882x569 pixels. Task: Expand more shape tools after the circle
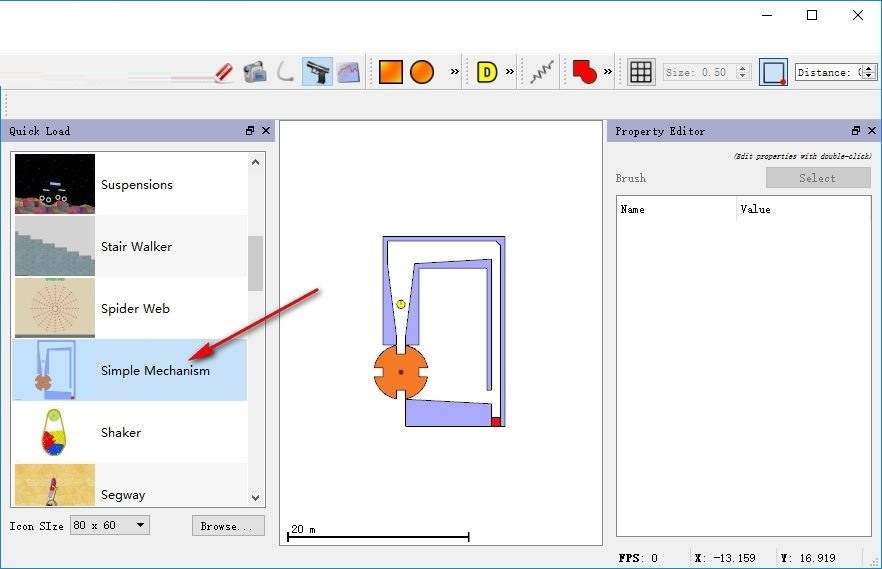[x=454, y=71]
